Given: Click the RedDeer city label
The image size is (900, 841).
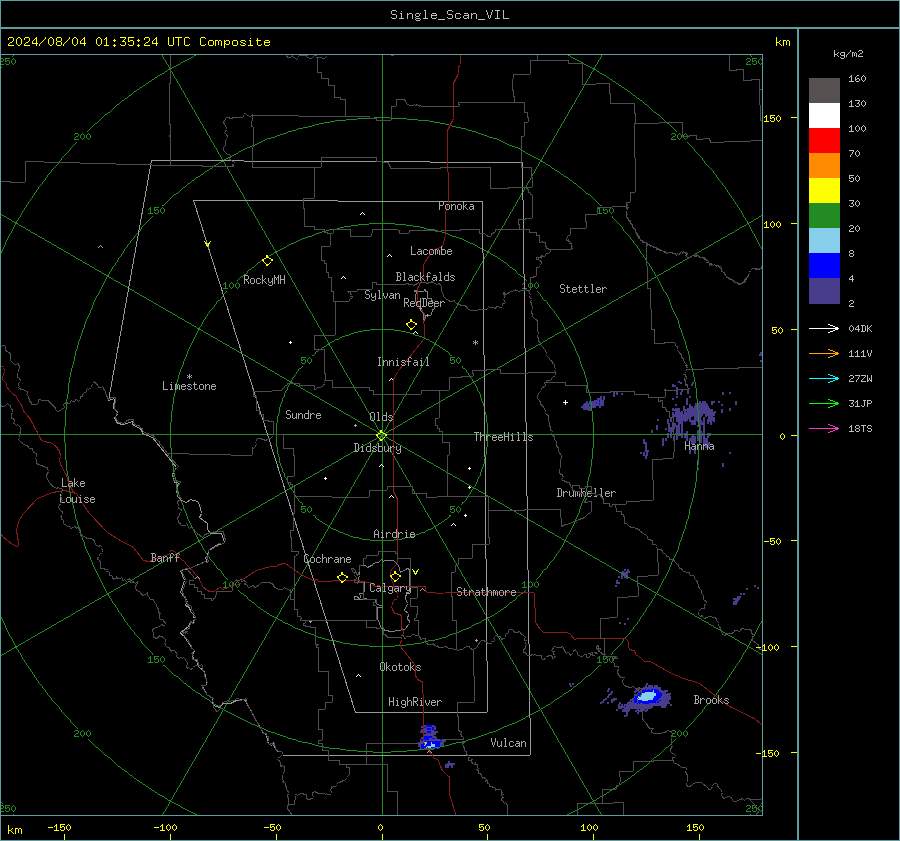Looking at the screenshot, I should tap(424, 303).
